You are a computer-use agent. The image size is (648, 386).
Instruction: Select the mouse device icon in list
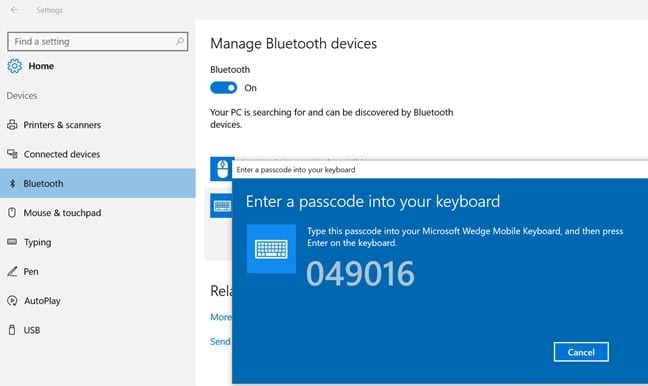pyautogui.click(x=222, y=169)
